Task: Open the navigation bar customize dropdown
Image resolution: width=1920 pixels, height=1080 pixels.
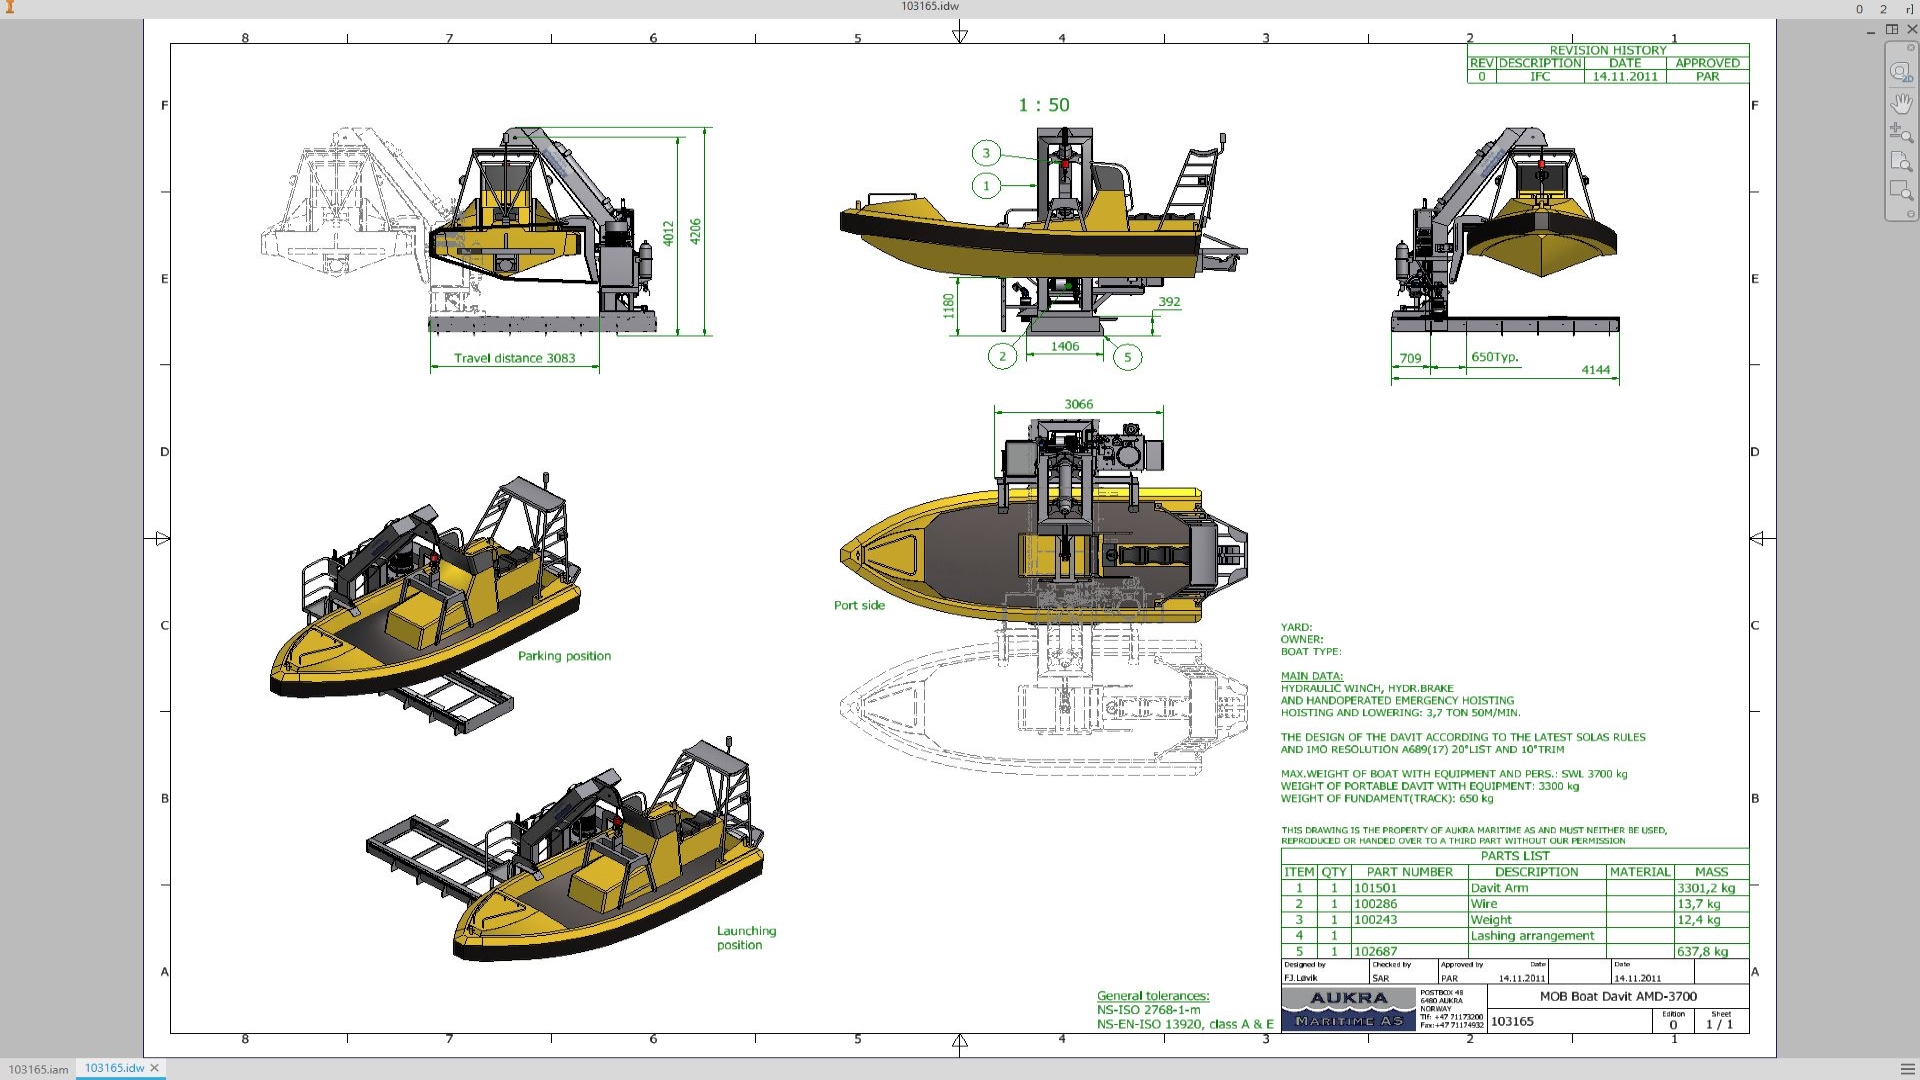Action: (x=1910, y=214)
